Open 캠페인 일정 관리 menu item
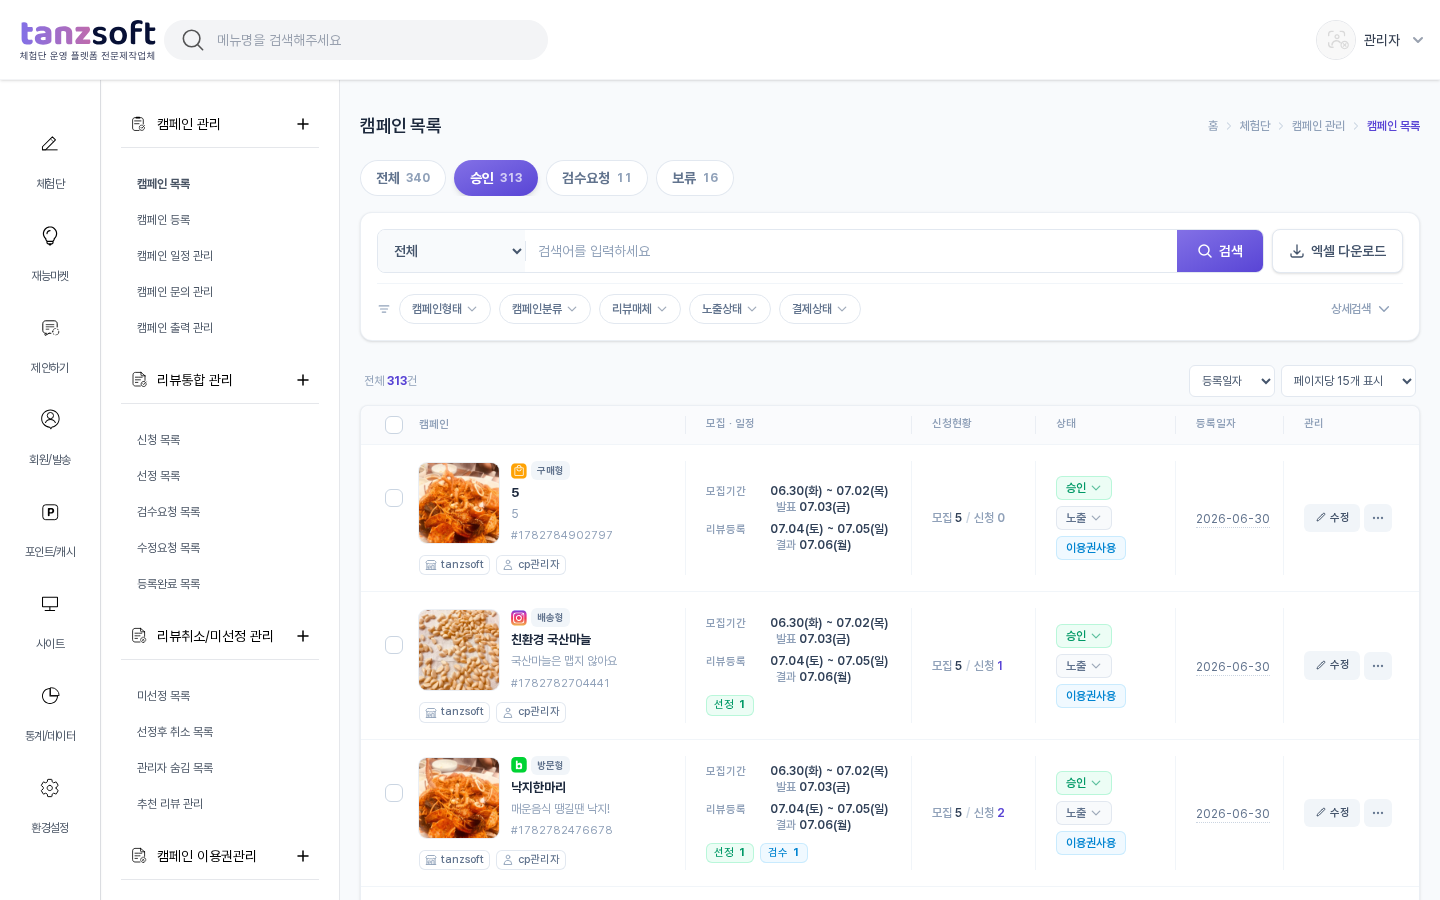This screenshot has height=900, width=1440. tap(175, 256)
